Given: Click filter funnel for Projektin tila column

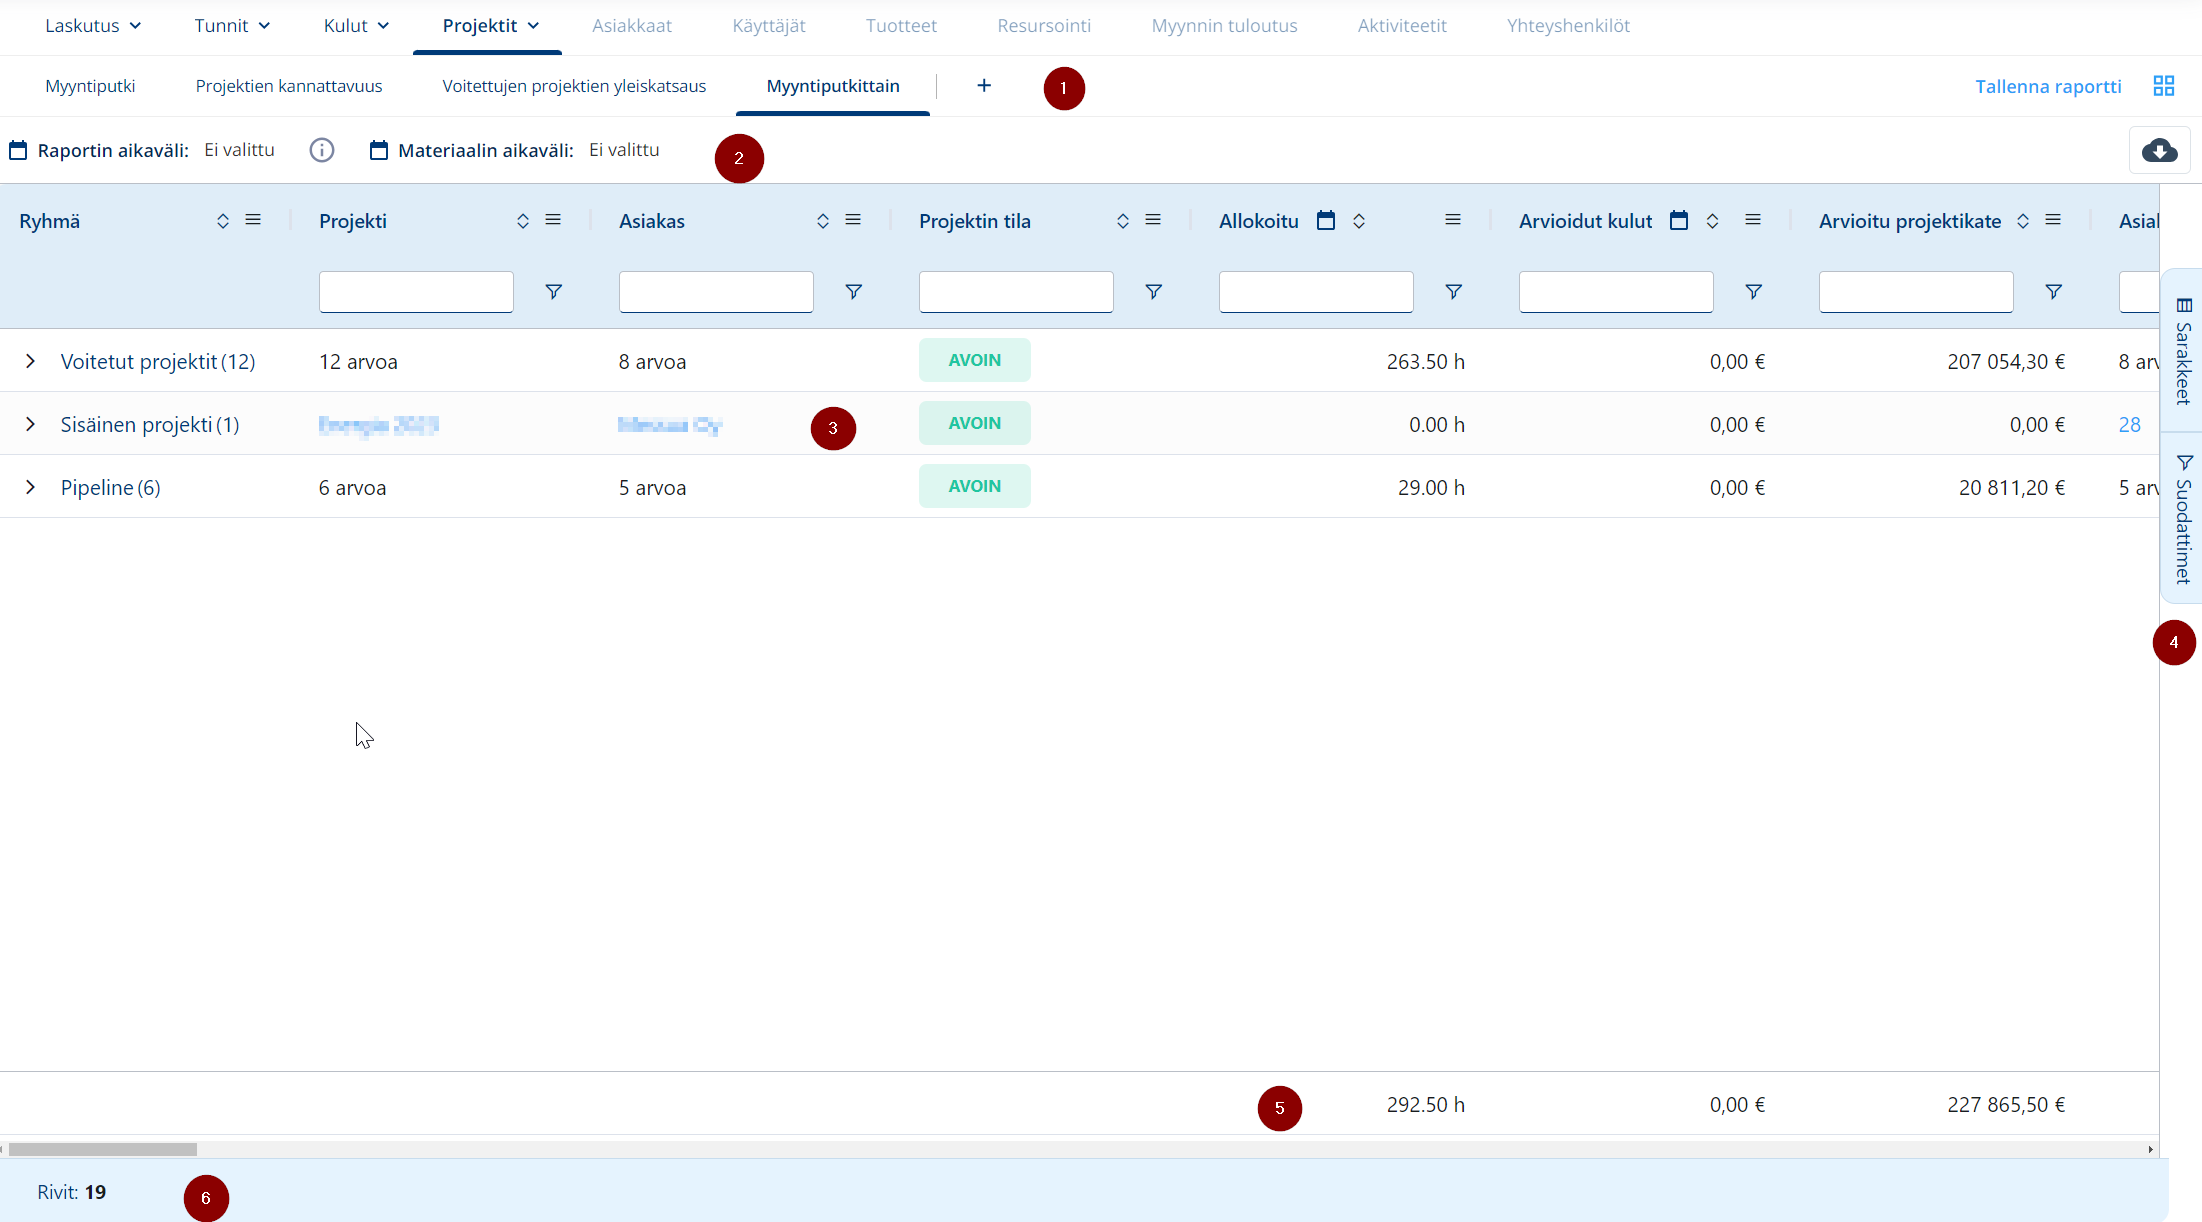Looking at the screenshot, I should (1153, 292).
